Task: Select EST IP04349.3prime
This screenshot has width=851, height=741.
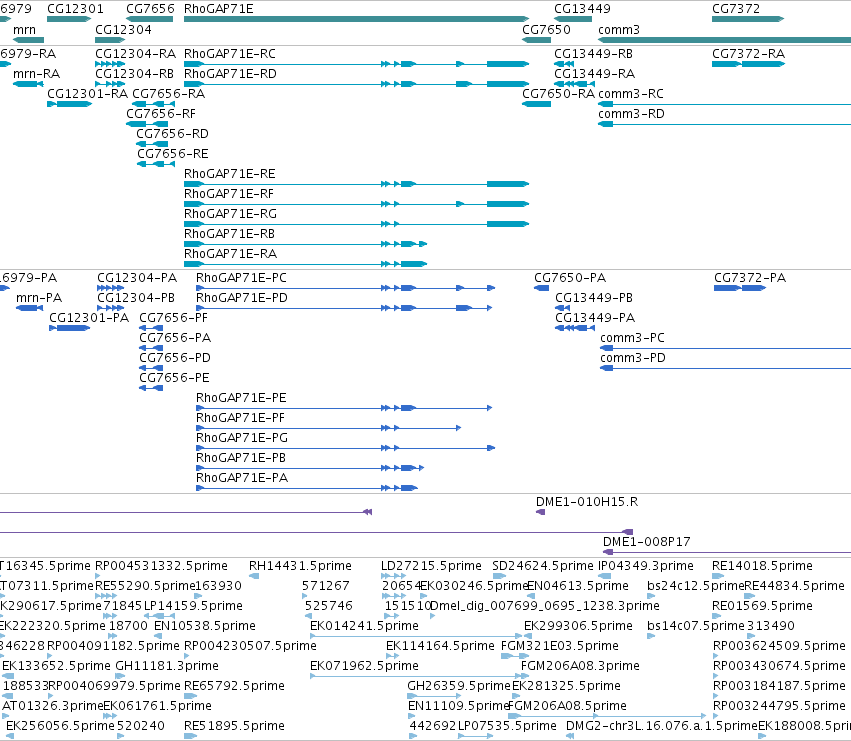Action: (x=605, y=577)
